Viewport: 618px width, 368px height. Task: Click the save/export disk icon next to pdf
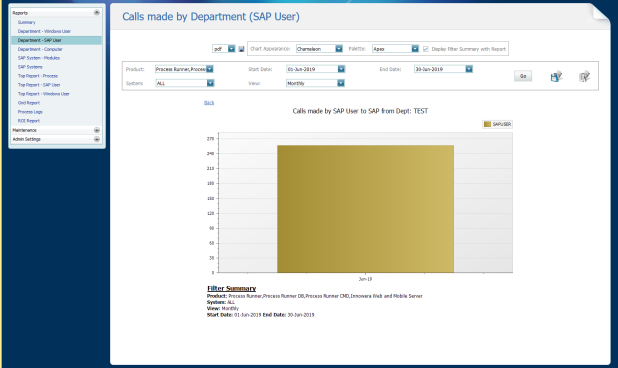(241, 49)
